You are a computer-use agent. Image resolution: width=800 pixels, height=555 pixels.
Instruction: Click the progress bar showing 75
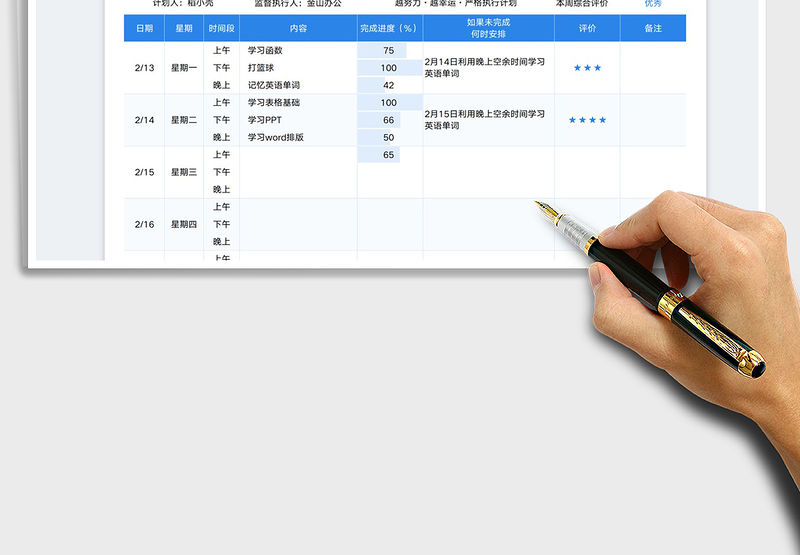click(388, 50)
